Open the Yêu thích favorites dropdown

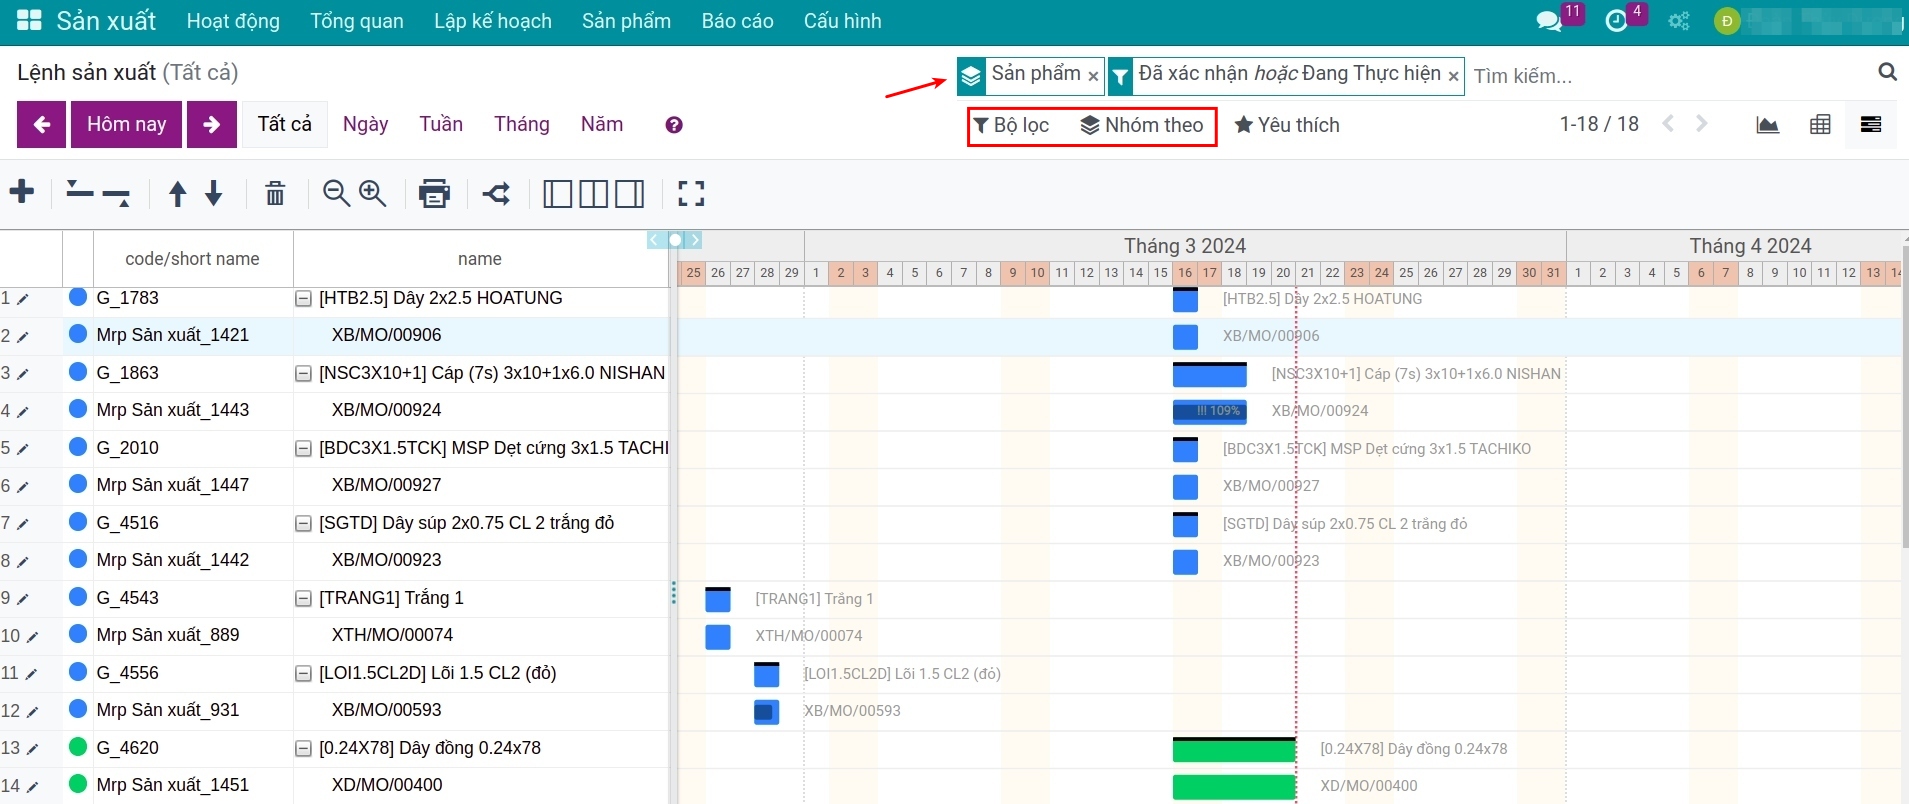point(1287,125)
